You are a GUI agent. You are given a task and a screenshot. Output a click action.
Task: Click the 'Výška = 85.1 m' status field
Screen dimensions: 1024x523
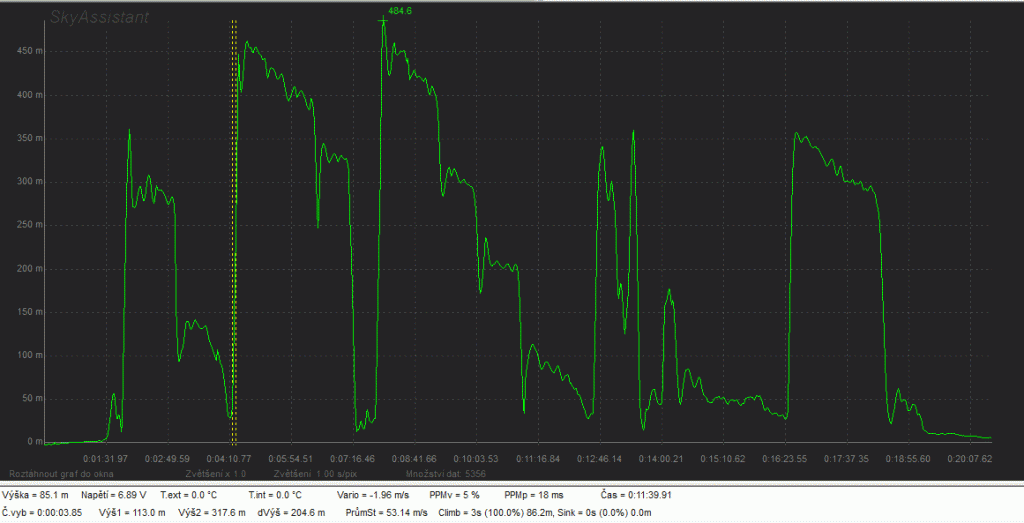pyautogui.click(x=37, y=494)
